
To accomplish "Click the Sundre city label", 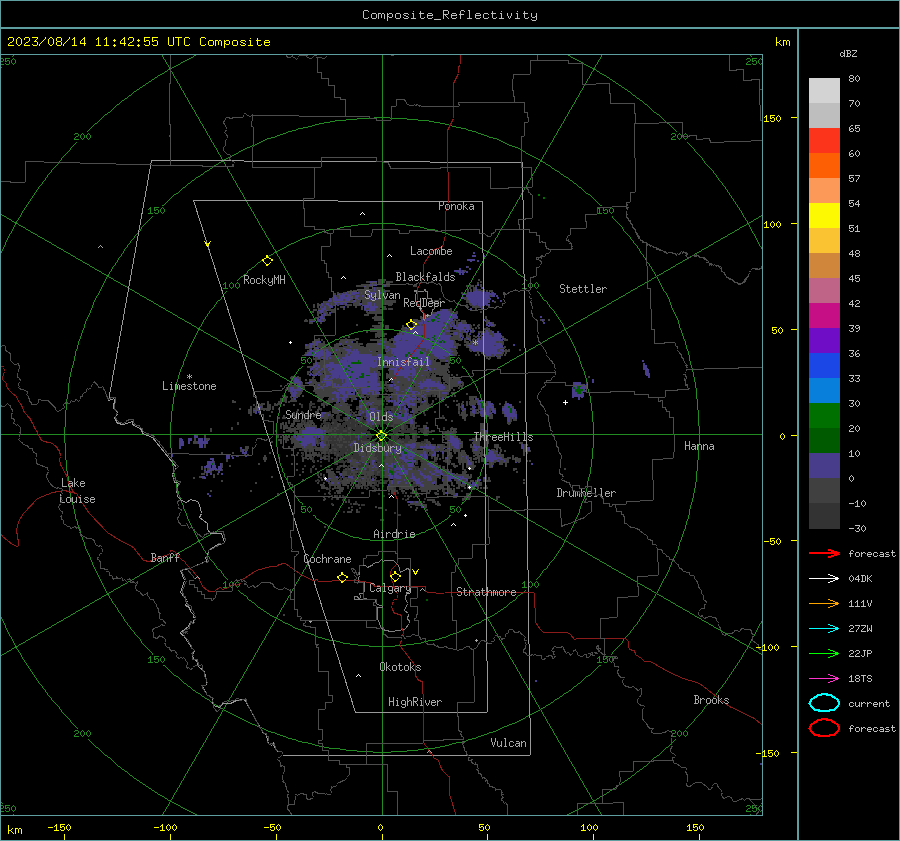I will (303, 414).
